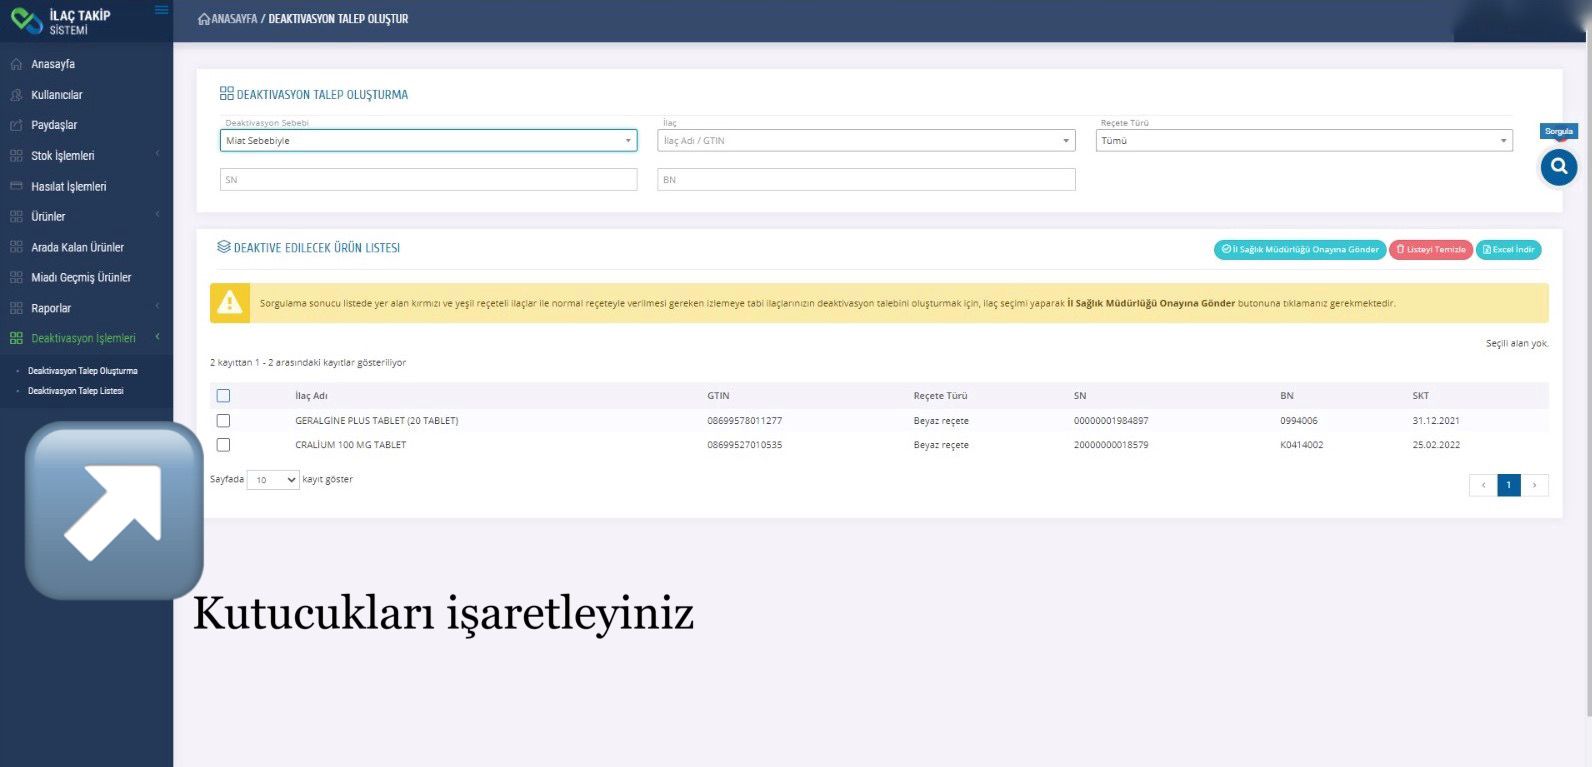The width and height of the screenshot is (1592, 767).
Task: Click the Hasılat İşlemleri sidebar icon
Action: (16, 186)
